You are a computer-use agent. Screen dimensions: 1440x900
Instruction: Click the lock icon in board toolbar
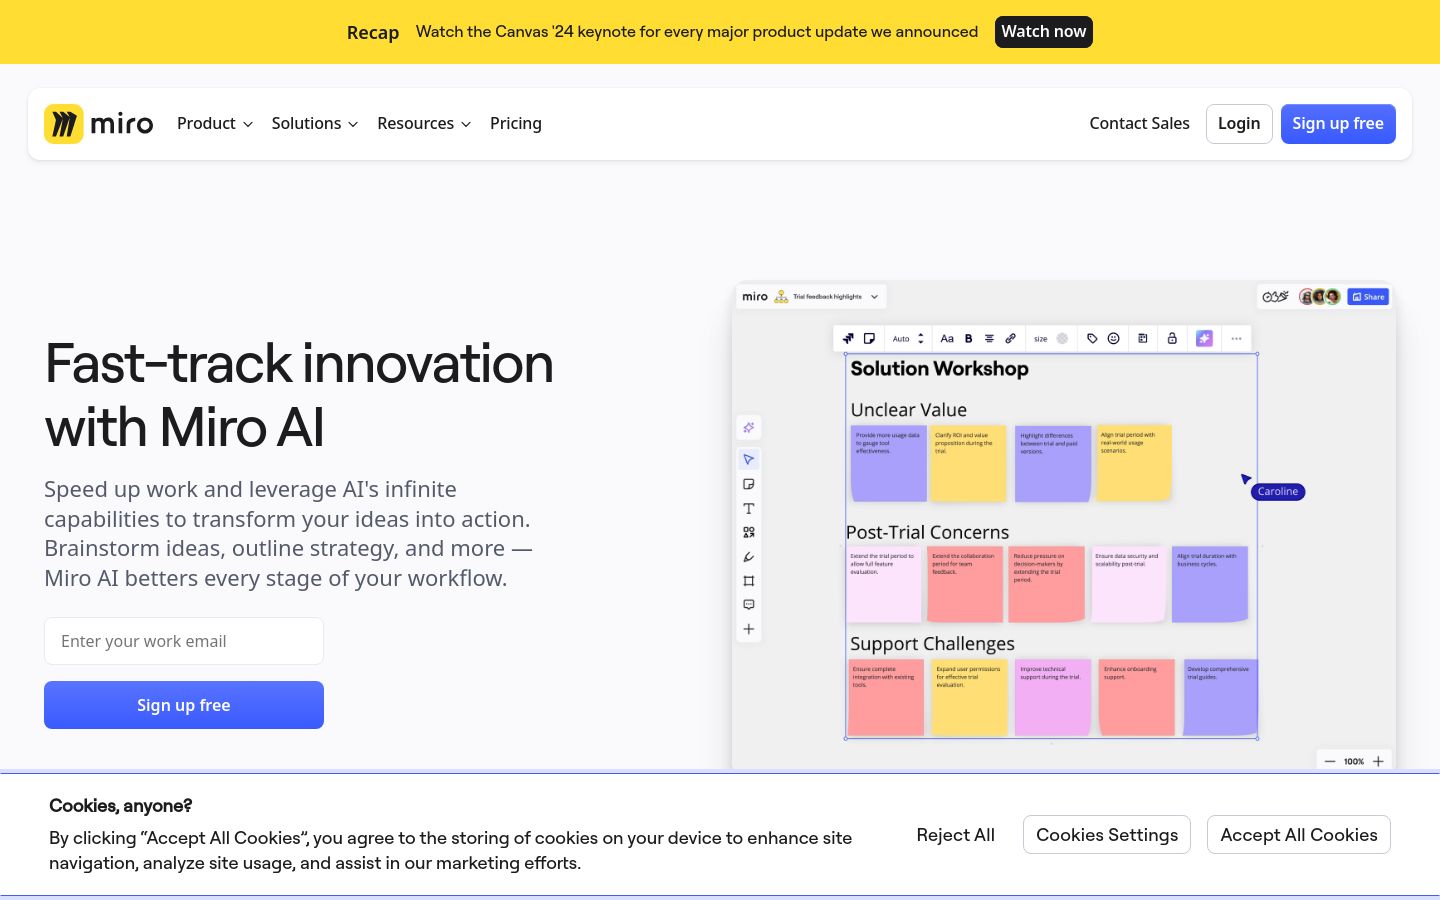coord(1172,338)
